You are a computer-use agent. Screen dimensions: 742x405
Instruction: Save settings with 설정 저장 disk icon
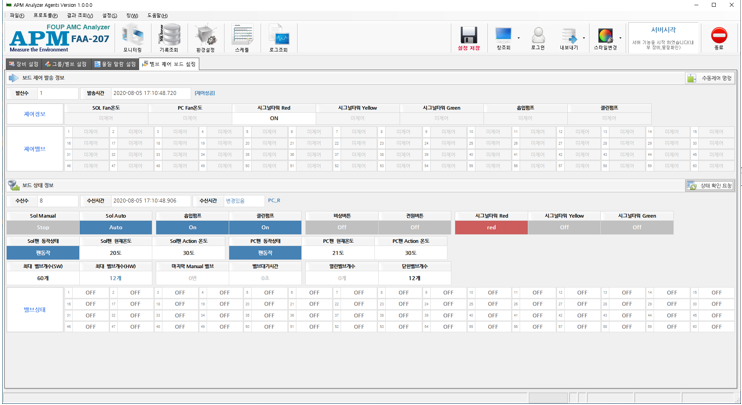(468, 39)
